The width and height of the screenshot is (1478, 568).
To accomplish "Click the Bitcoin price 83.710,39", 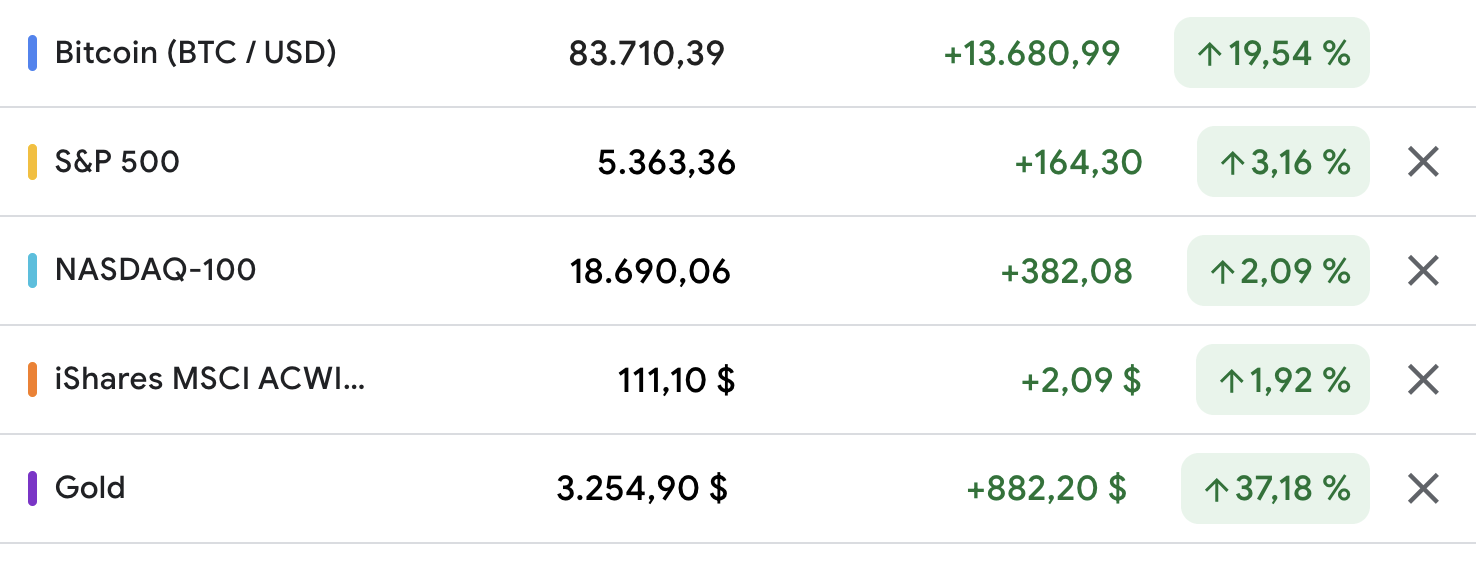I will point(646,53).
